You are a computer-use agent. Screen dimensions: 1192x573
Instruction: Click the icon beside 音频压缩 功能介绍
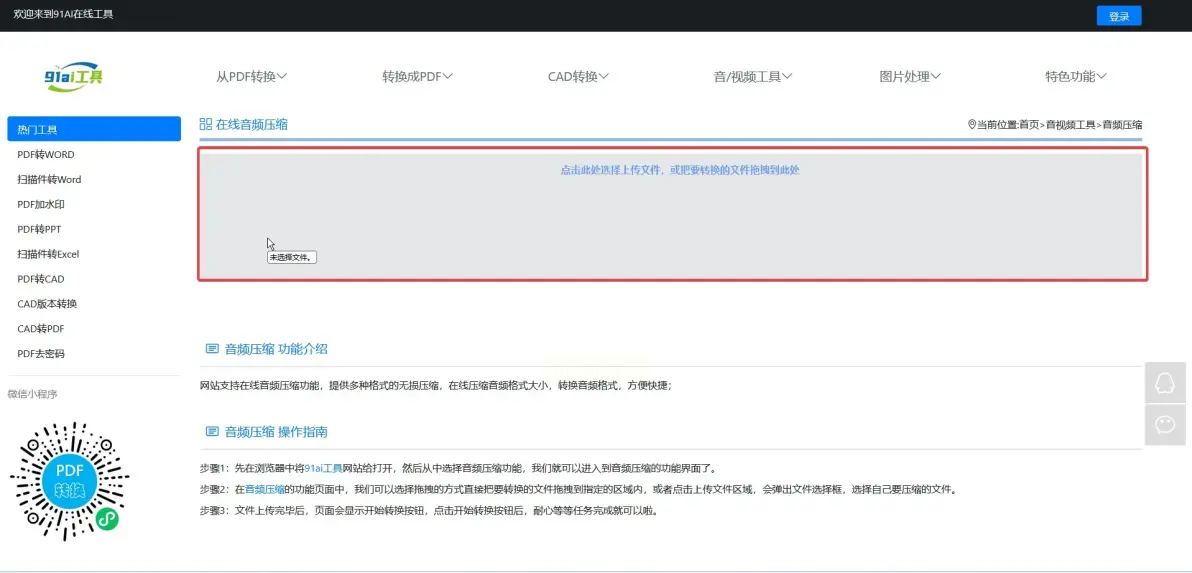pos(212,350)
